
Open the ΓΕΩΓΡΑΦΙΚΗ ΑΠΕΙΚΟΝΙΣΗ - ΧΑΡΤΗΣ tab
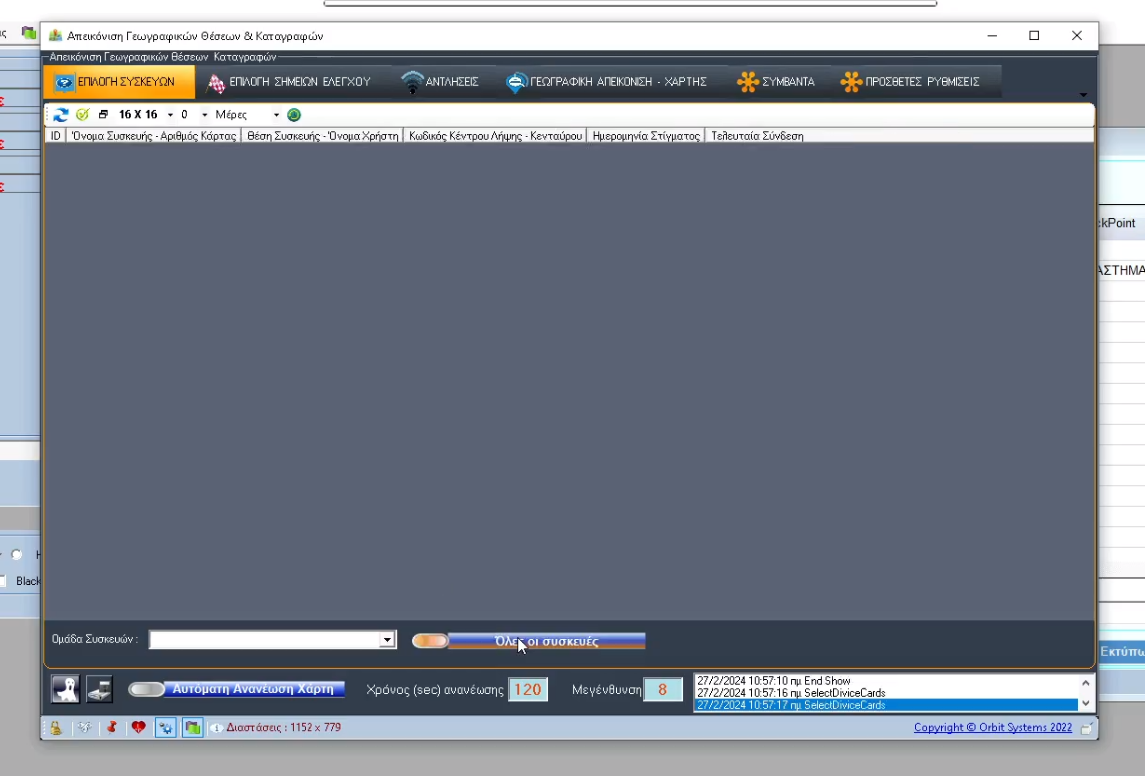606,82
